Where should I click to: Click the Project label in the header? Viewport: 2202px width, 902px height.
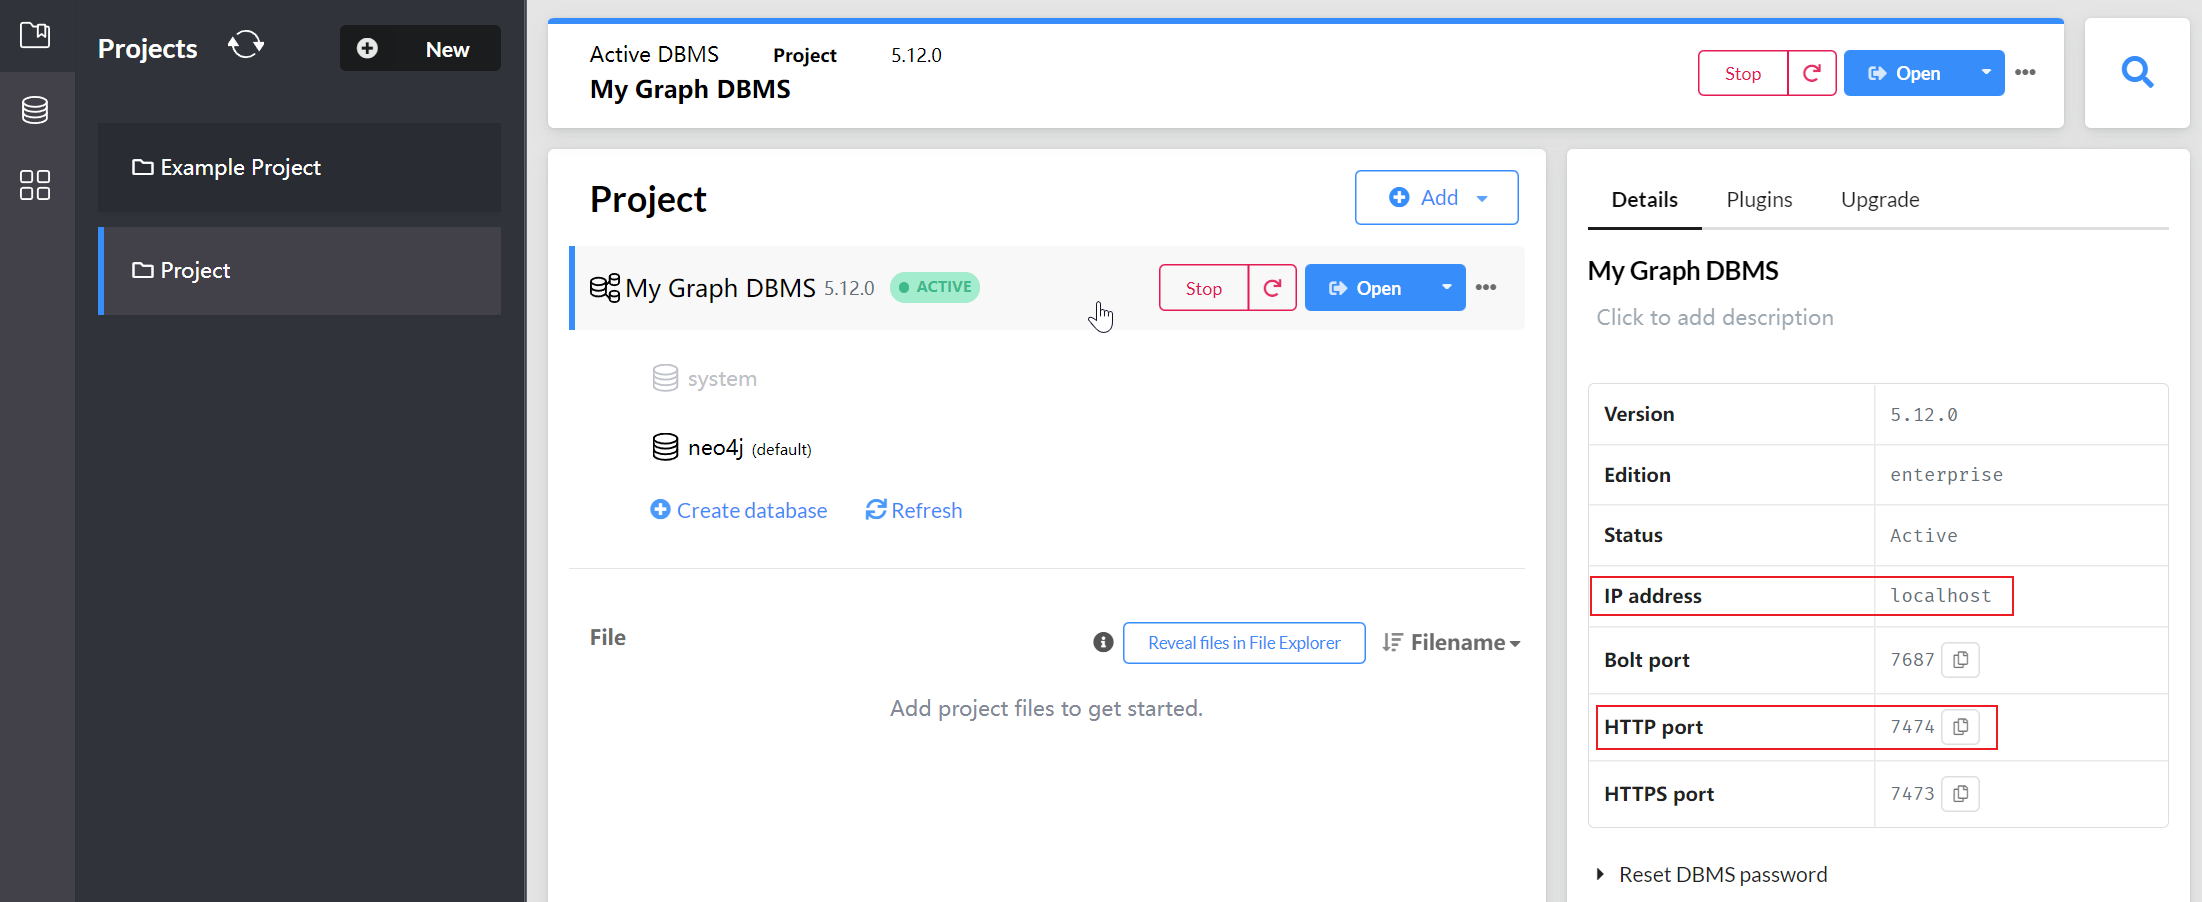805,55
